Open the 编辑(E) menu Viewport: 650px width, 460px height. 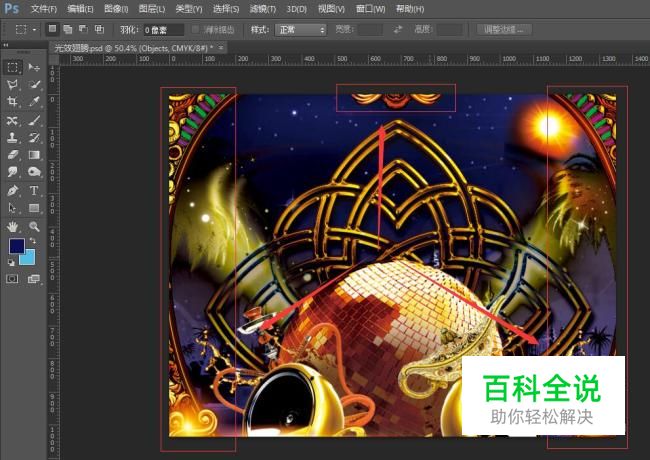(x=80, y=9)
